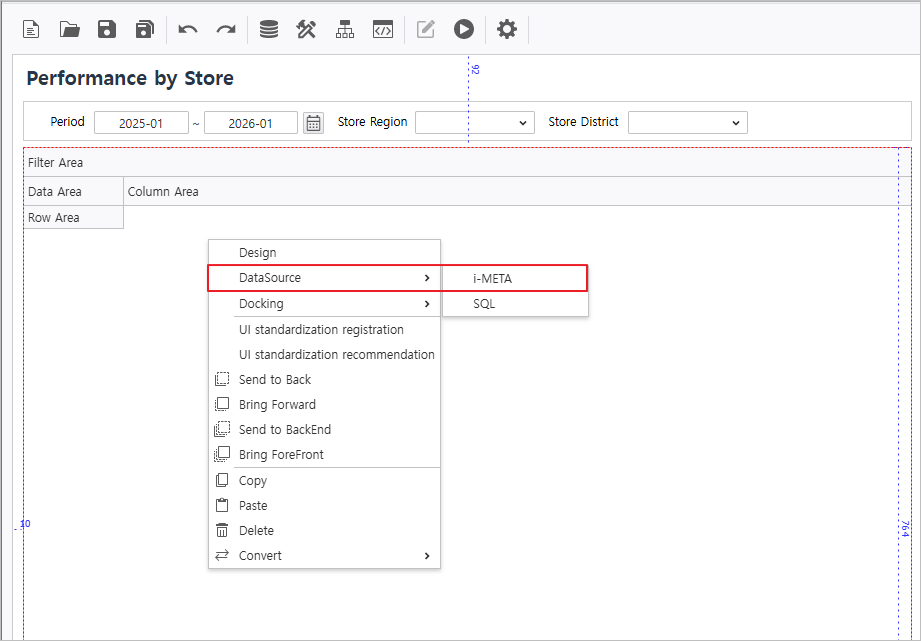
Task: Undo the last action
Action: (x=188, y=29)
